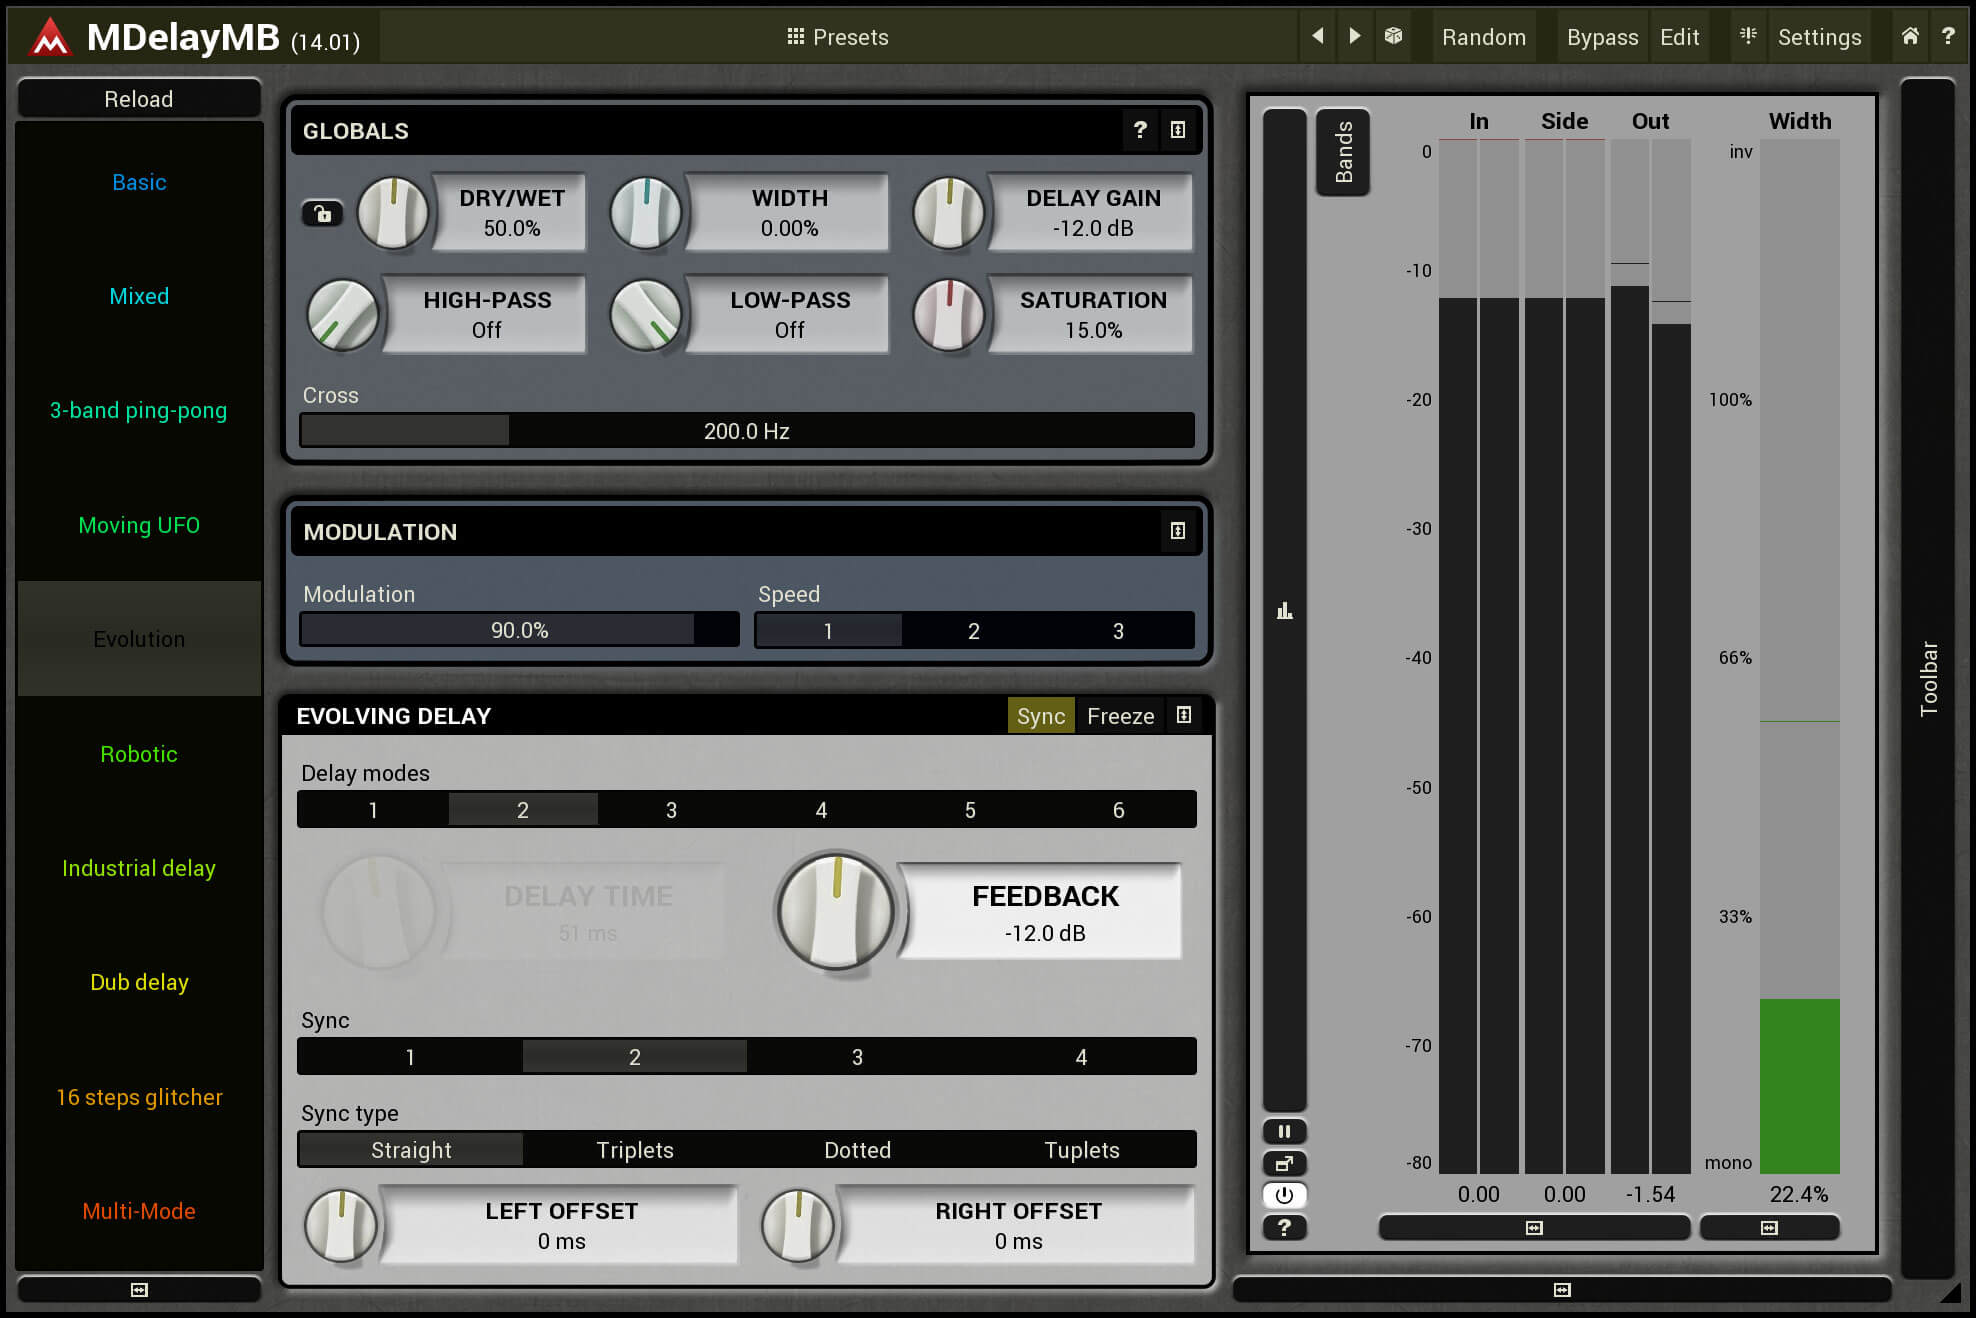Pause the meters with the pause icon
1976x1318 pixels.
pos(1285,1132)
